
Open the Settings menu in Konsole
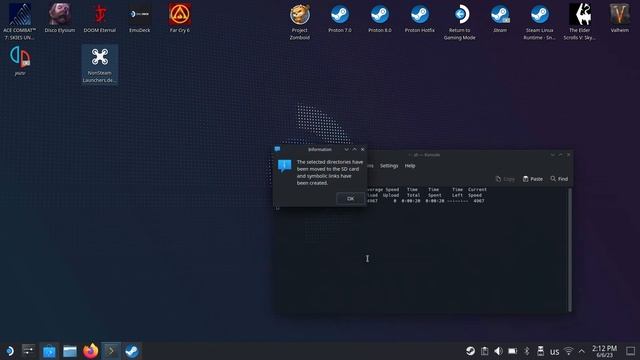(389, 166)
